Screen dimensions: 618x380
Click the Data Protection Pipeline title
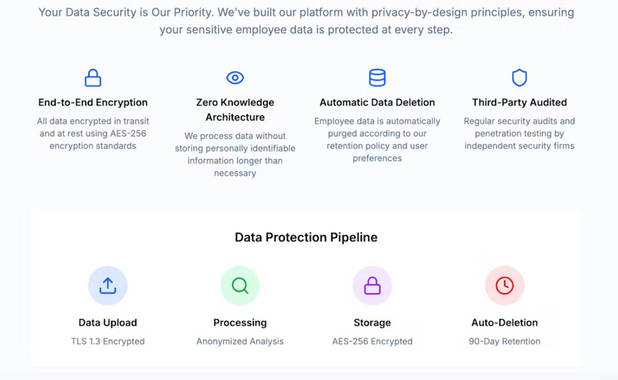click(x=306, y=237)
